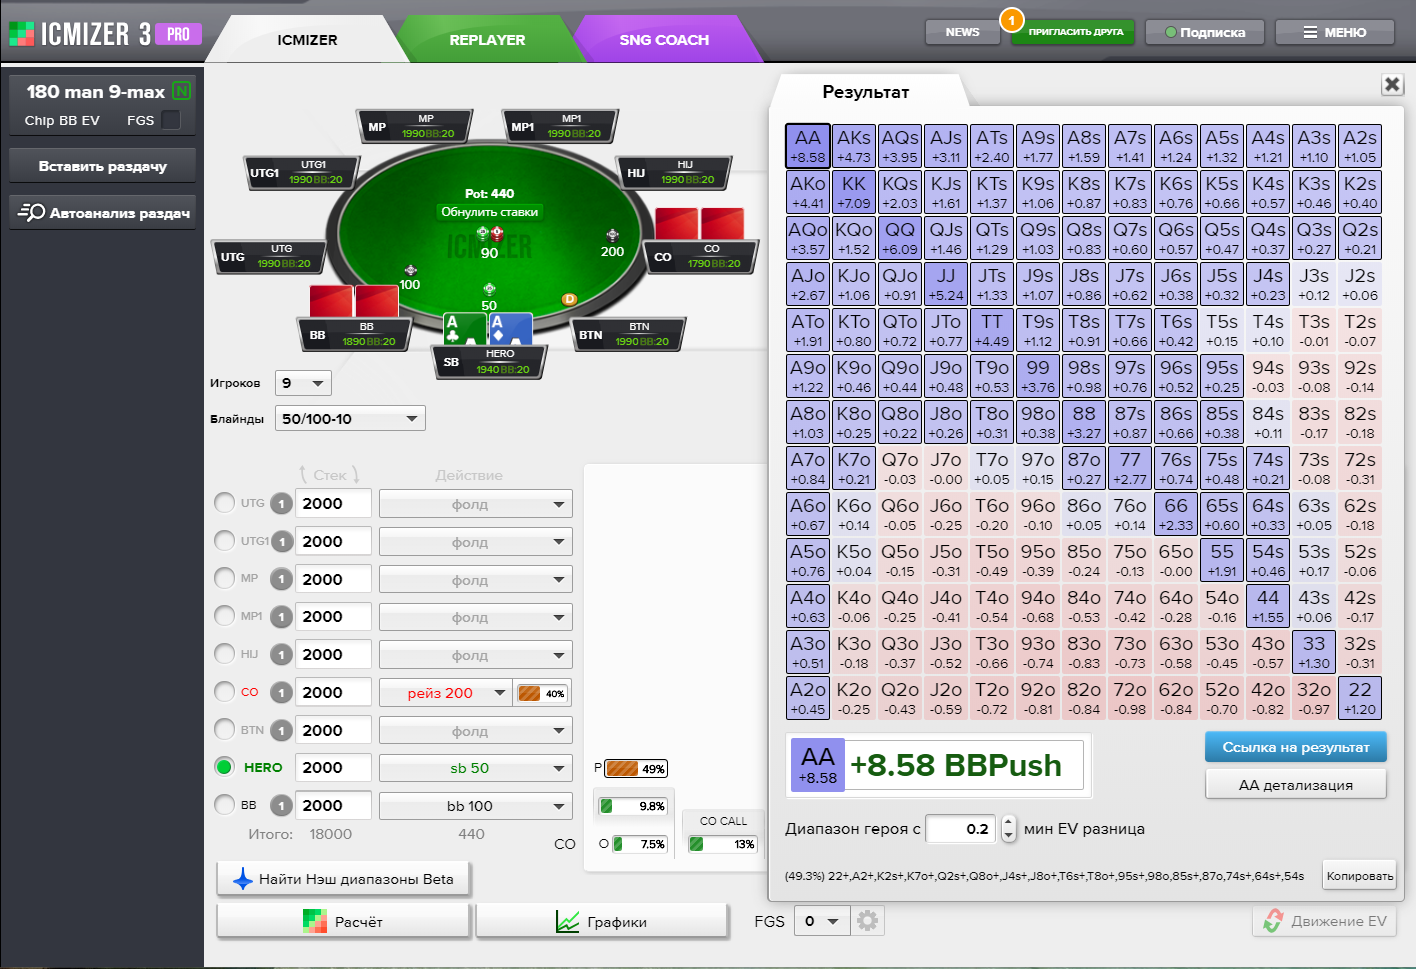Switch to the REPLAYER tab
1416x969 pixels.
click(487, 40)
